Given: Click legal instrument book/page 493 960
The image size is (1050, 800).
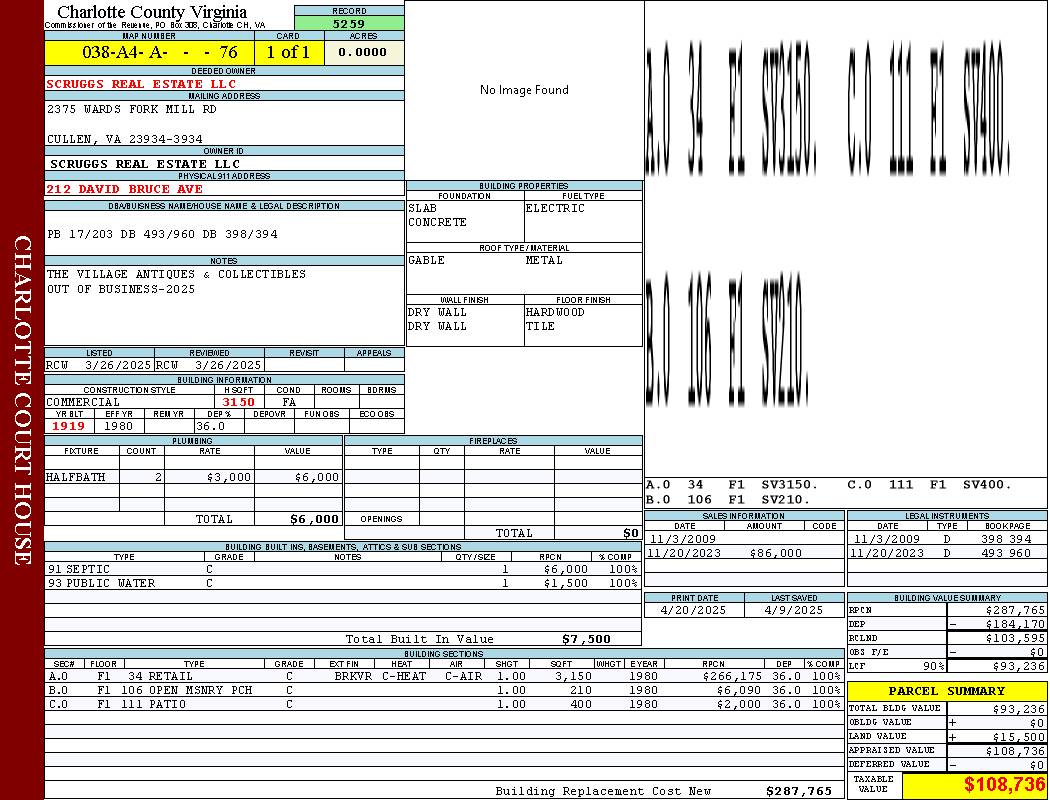Looking at the screenshot, I should [x=1006, y=554].
